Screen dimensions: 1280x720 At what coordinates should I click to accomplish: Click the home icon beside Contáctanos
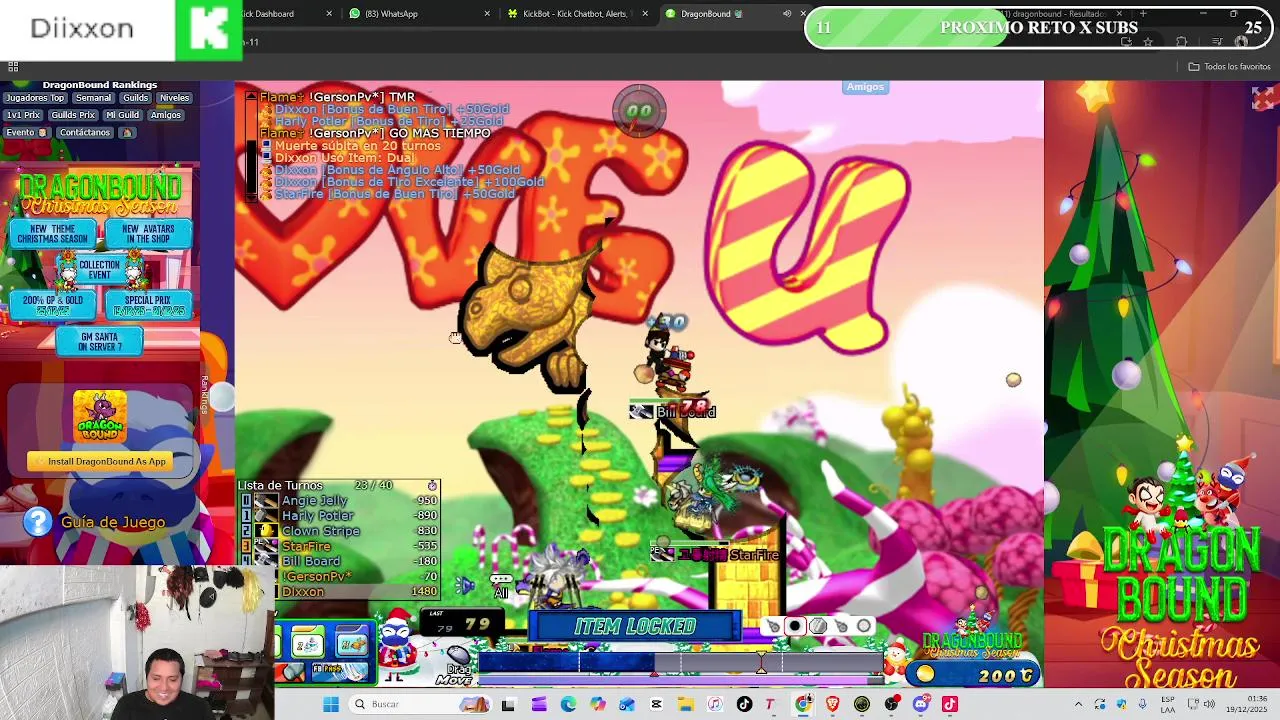pyautogui.click(x=127, y=132)
